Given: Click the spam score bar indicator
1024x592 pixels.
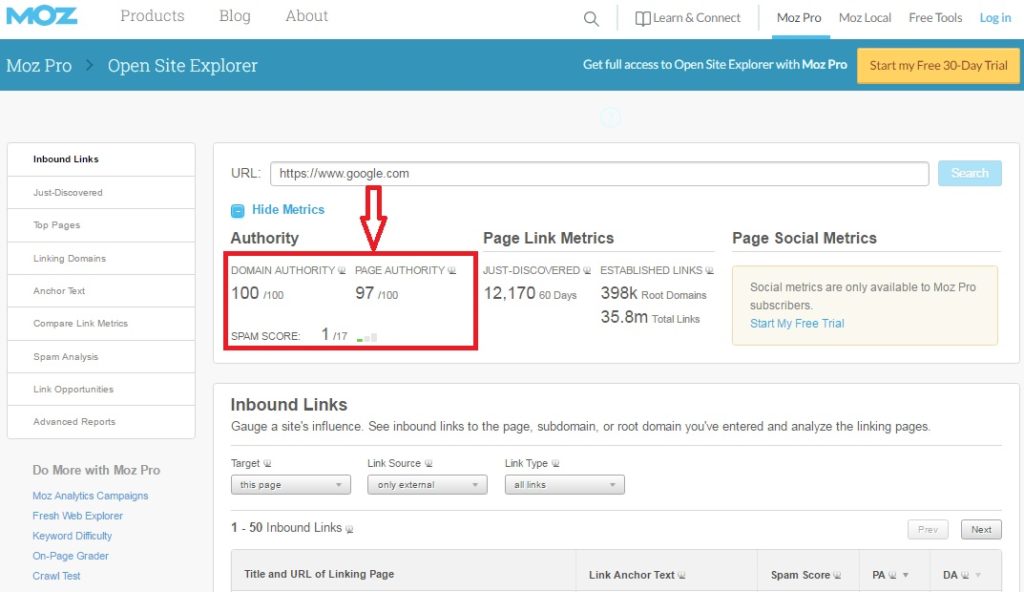Looking at the screenshot, I should (366, 337).
